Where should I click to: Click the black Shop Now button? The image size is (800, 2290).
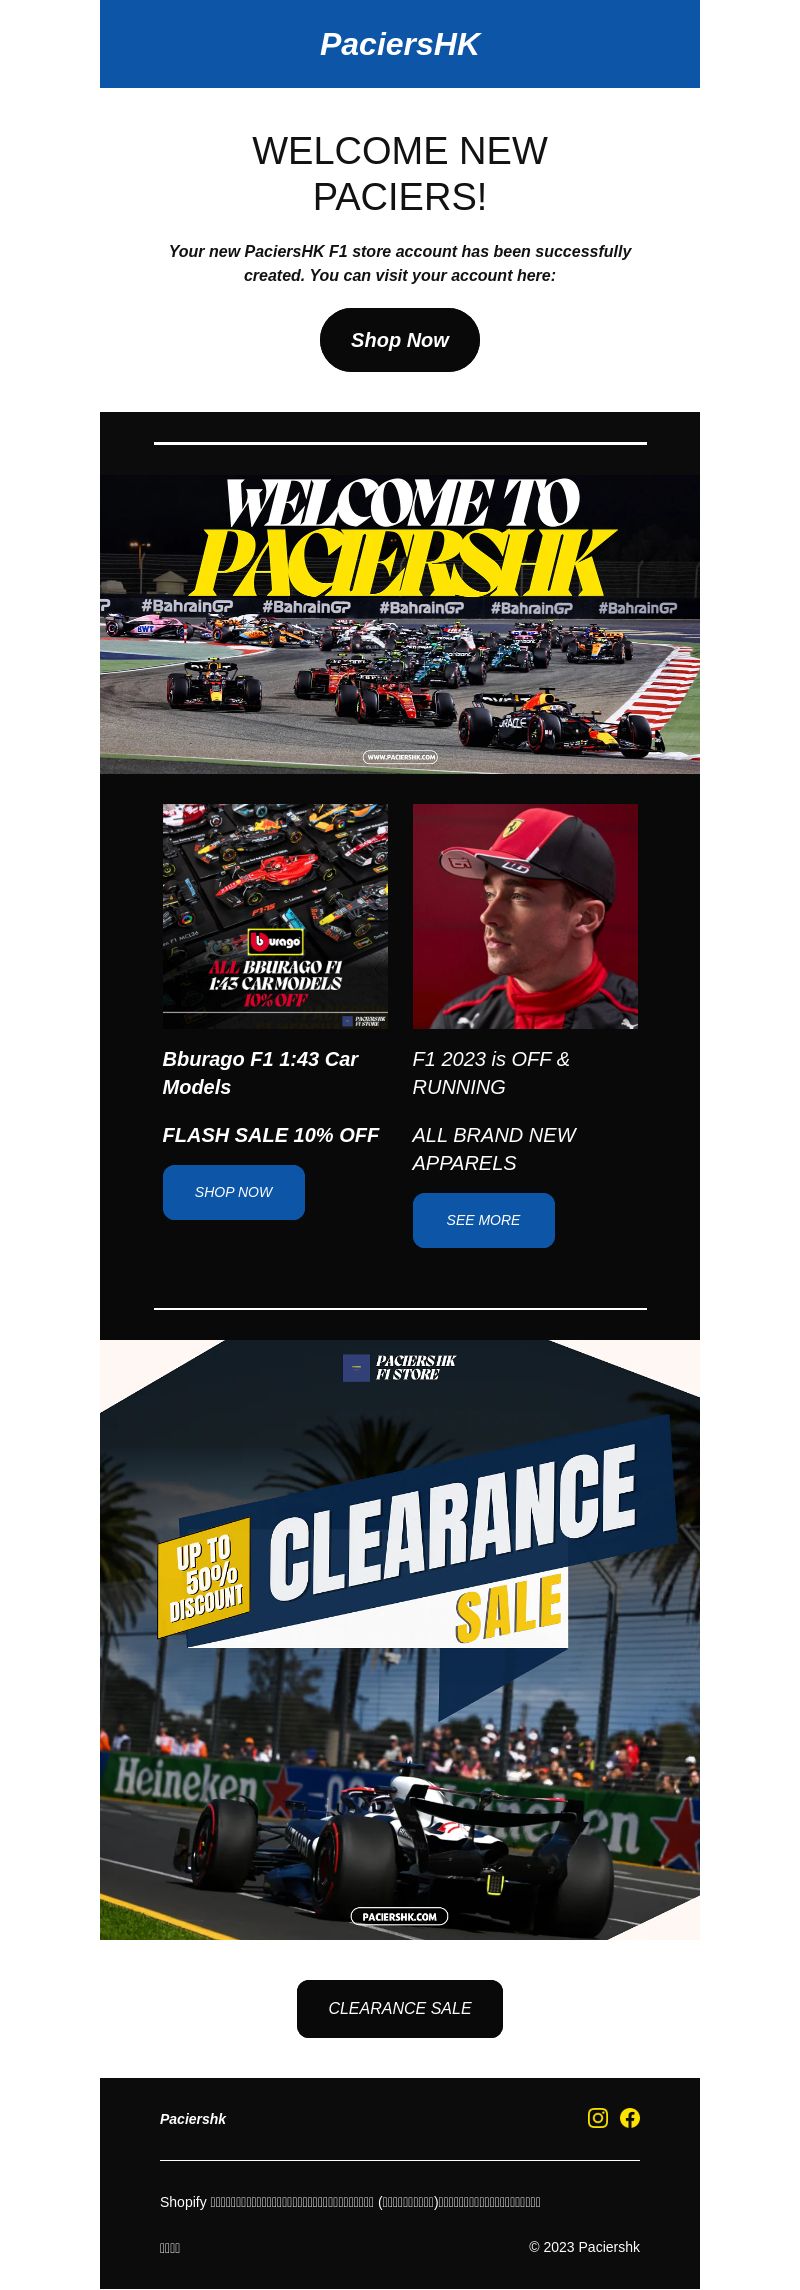tap(400, 340)
